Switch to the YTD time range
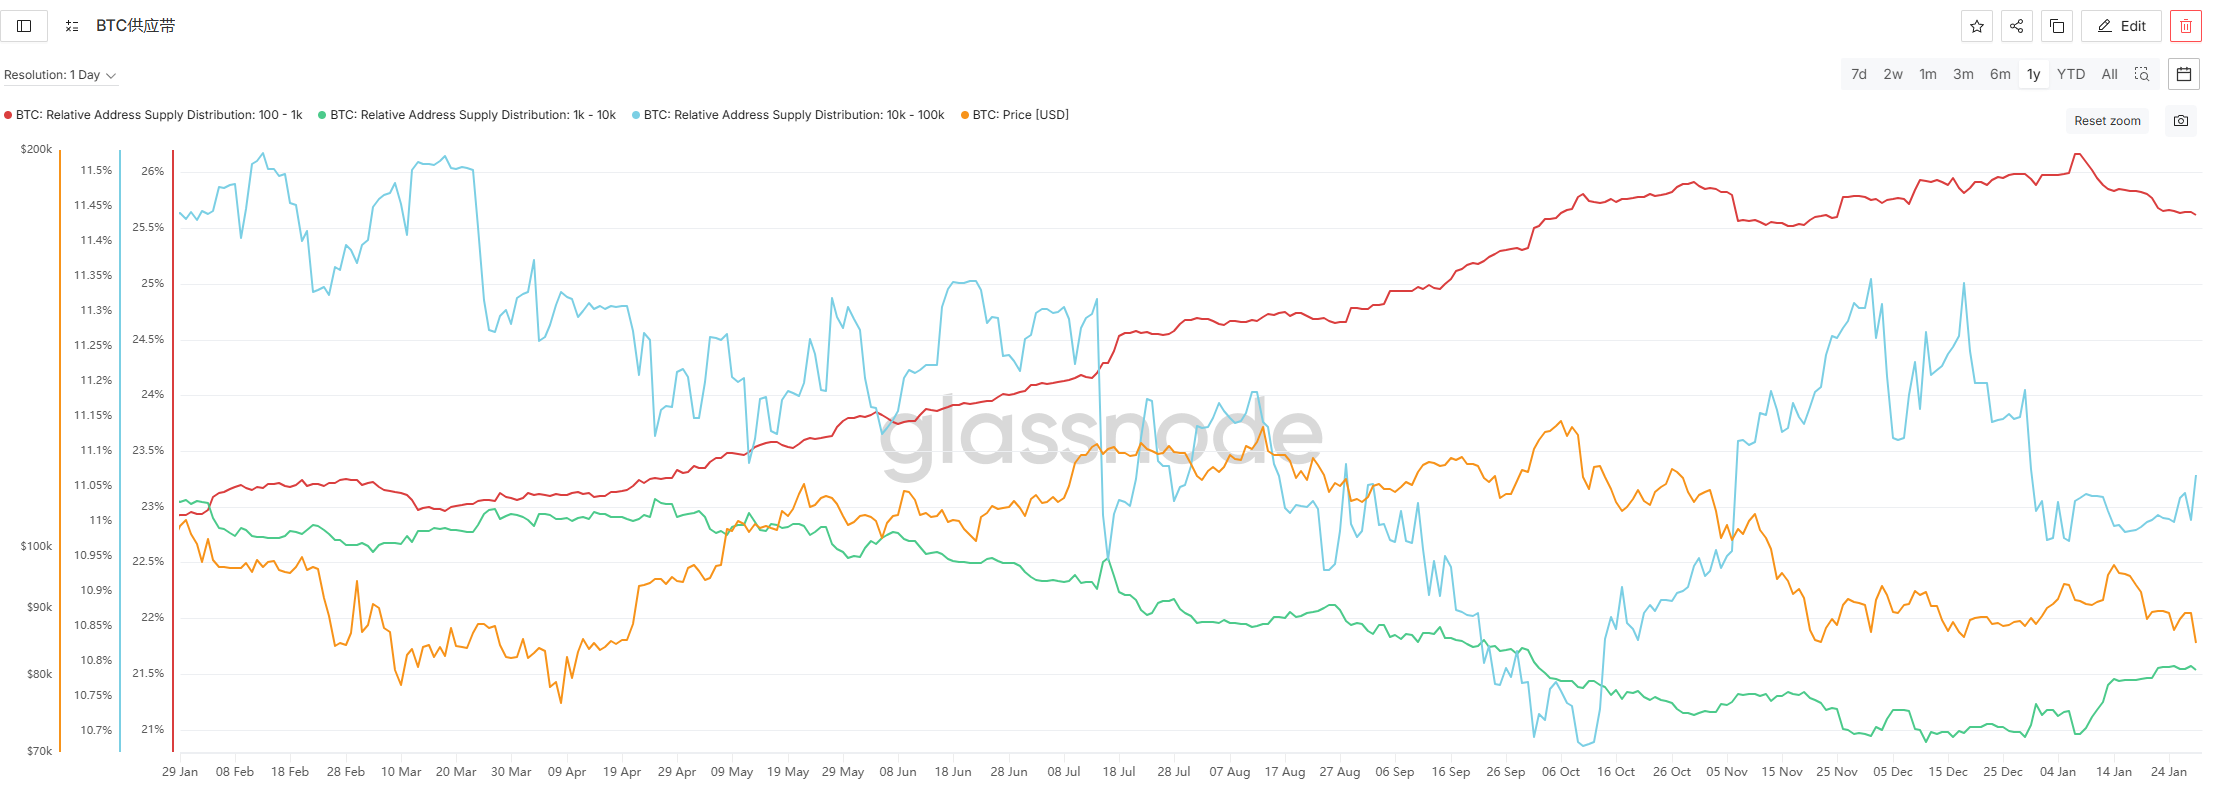The height and width of the screenshot is (800, 2215). coord(2071,74)
